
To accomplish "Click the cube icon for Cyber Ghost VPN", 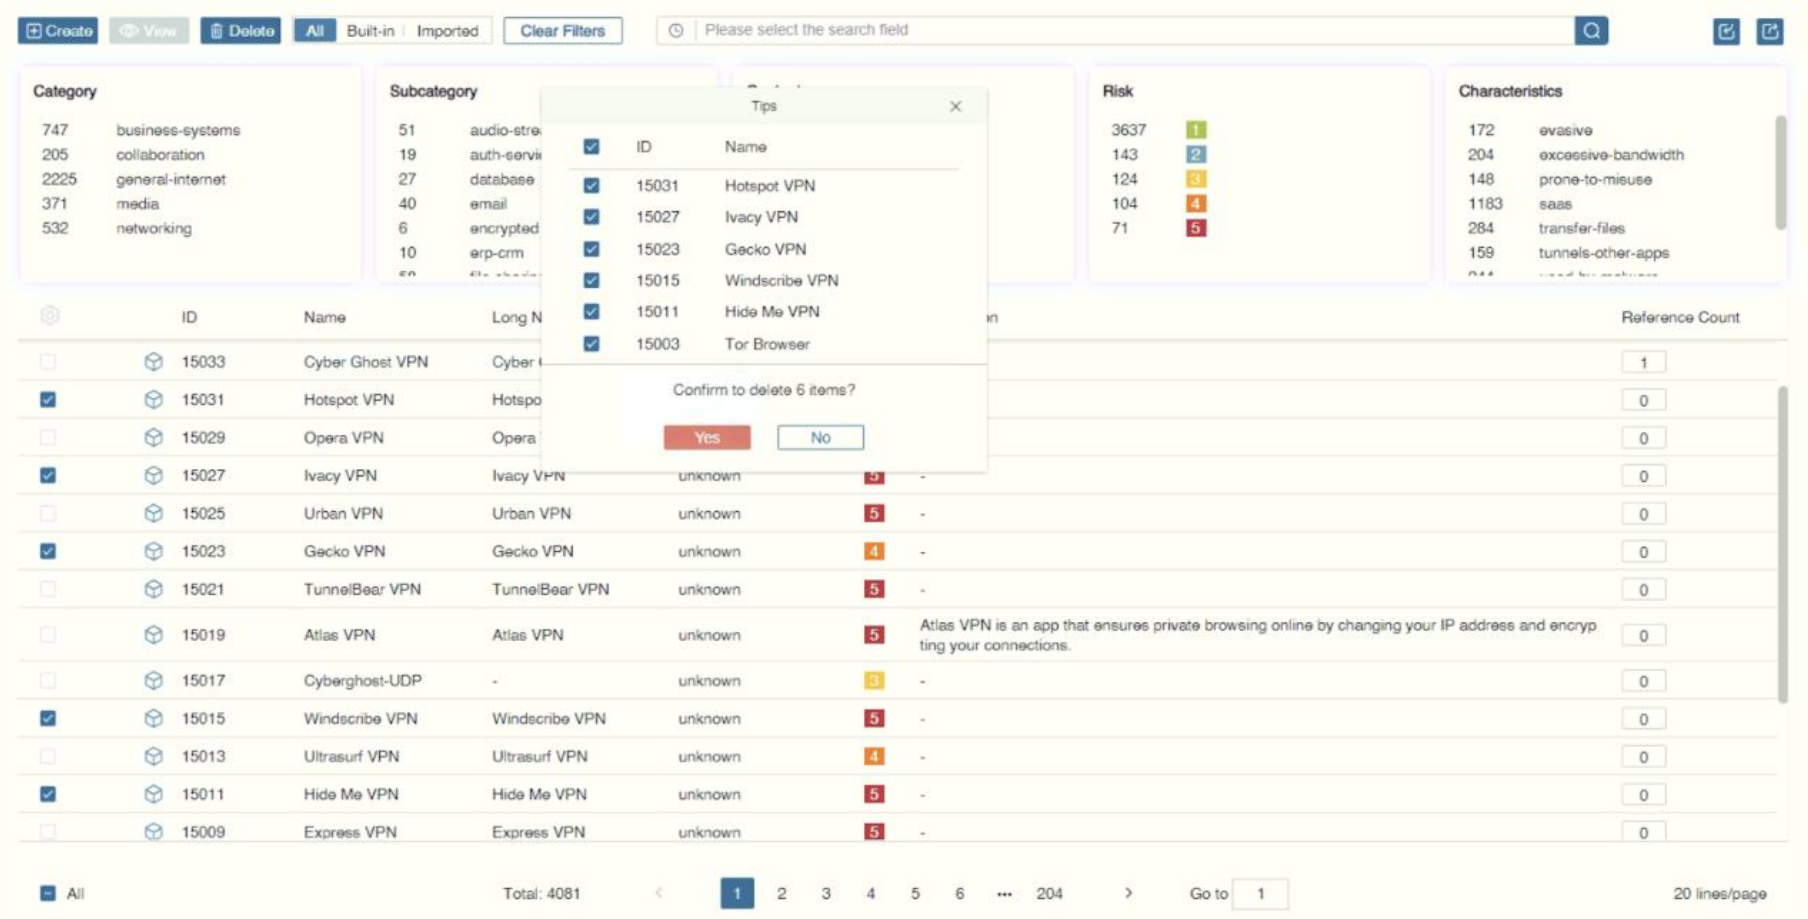I will click(153, 362).
